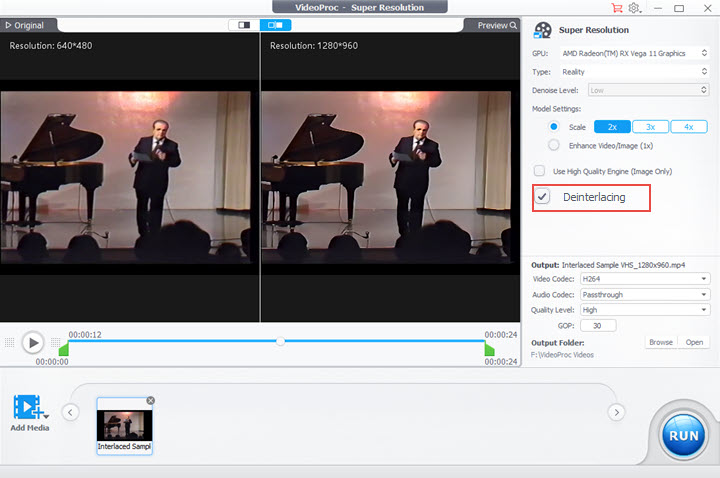Switch to side-by-side compare view
Viewport: 720px width, 478px height.
point(276,25)
